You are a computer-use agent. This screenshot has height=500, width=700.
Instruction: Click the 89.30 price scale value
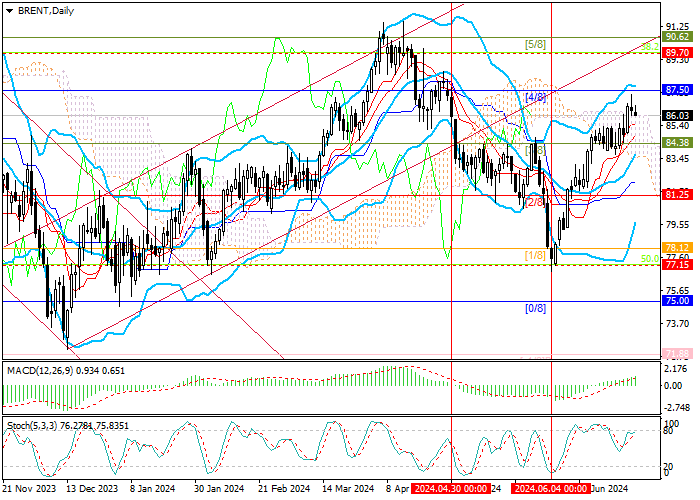pyautogui.click(x=677, y=60)
